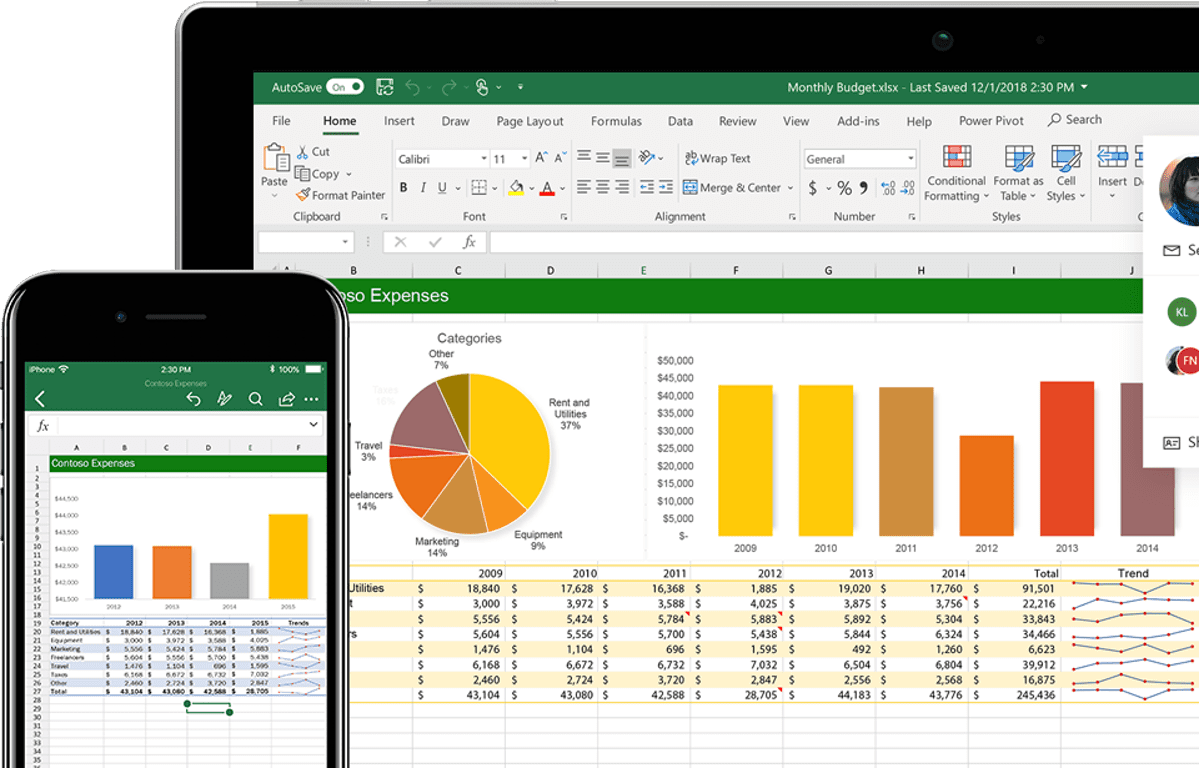This screenshot has width=1199, height=768.
Task: Switch to the Insert ribbon tab
Action: point(399,121)
